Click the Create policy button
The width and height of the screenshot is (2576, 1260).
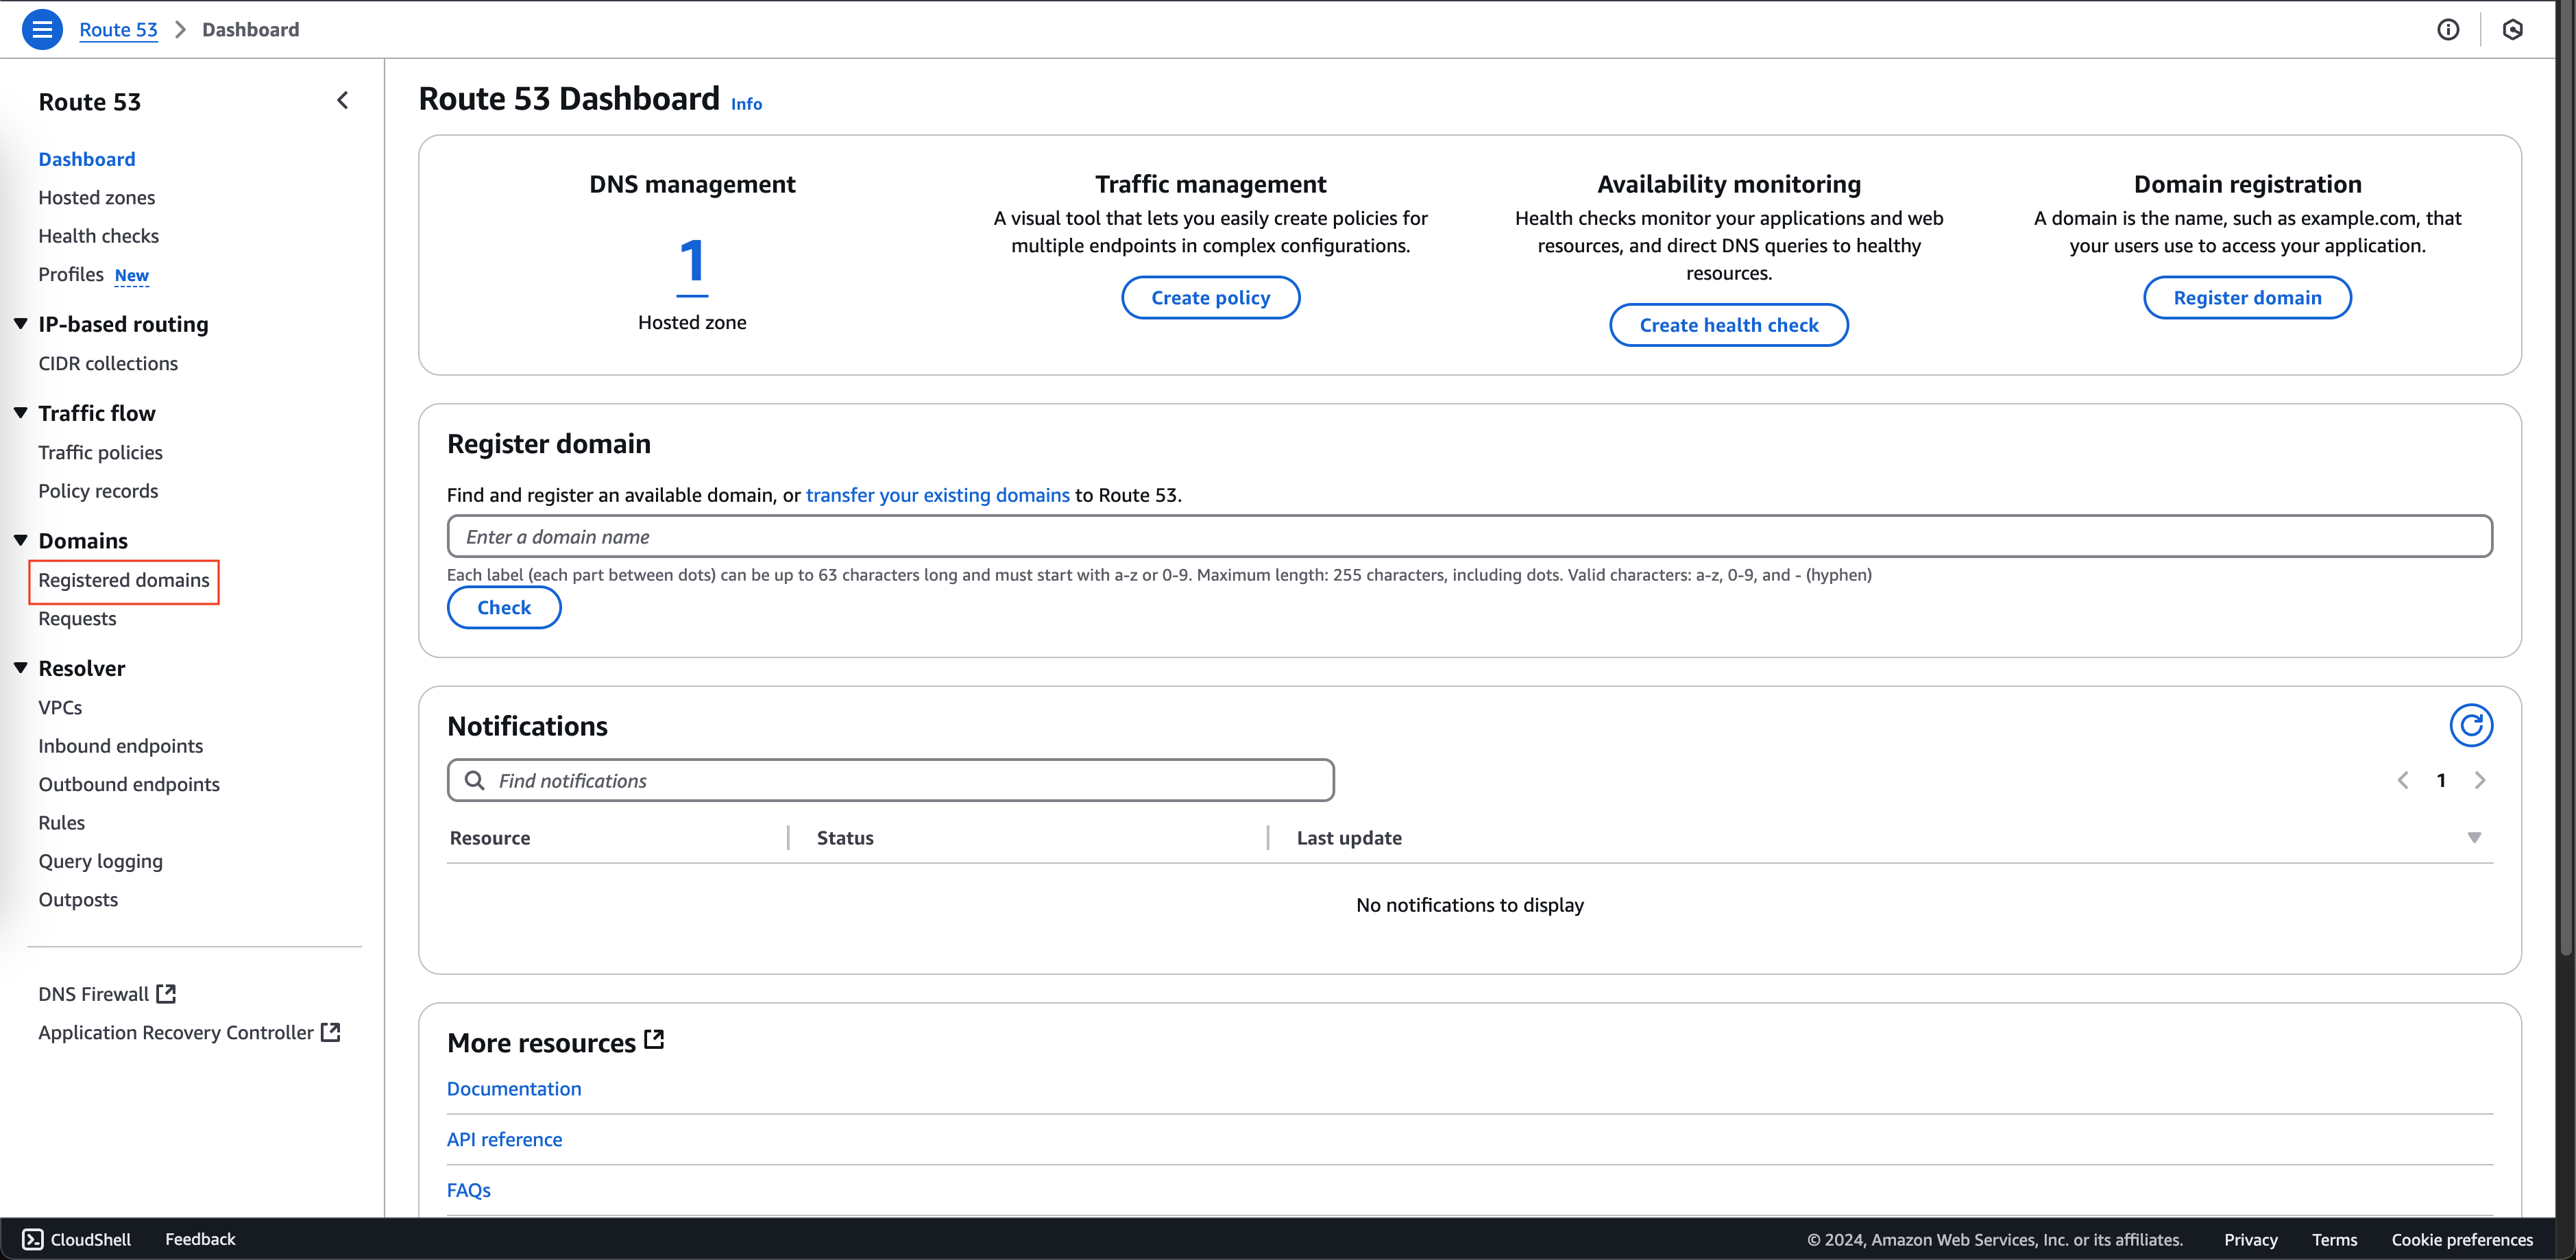coord(1210,297)
